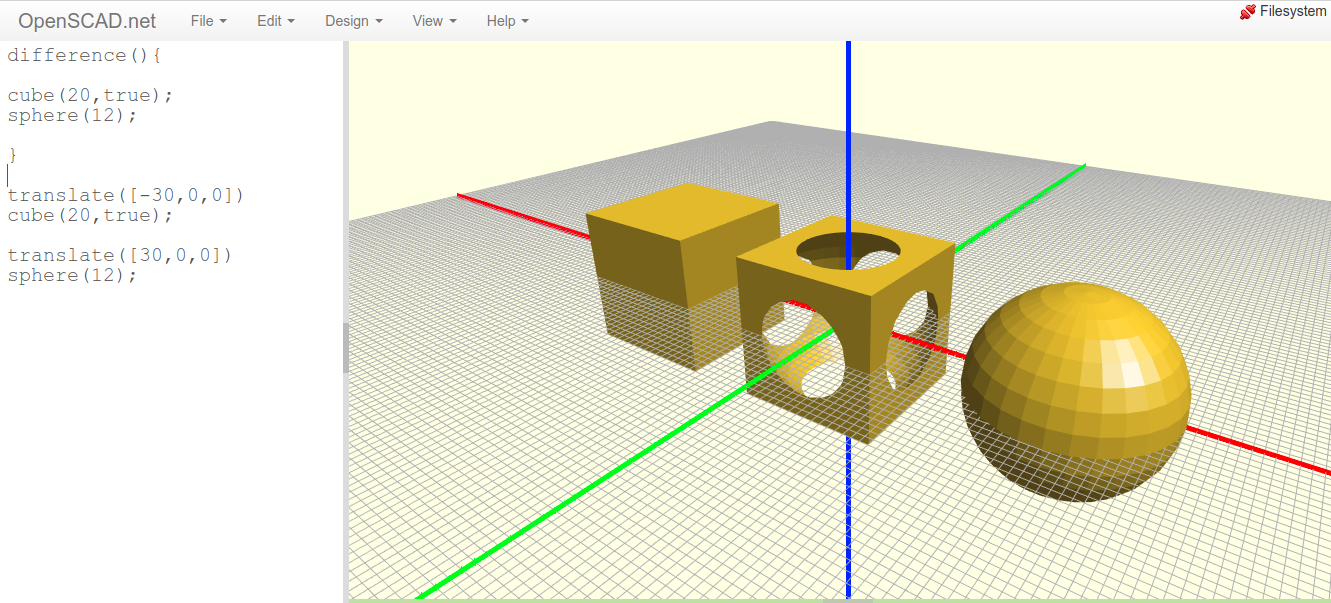The height and width of the screenshot is (603, 1331).
Task: Open the Edit menu
Action: click(275, 20)
